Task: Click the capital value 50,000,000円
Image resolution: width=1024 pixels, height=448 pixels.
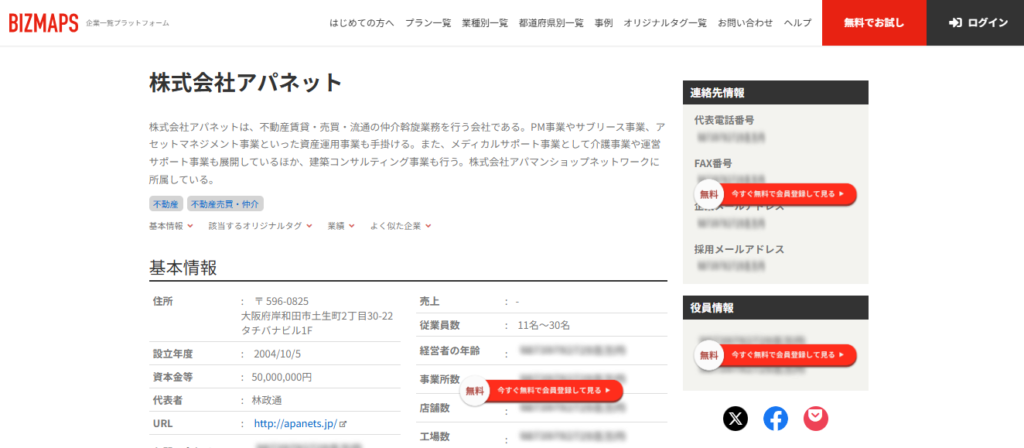Action: click(281, 377)
